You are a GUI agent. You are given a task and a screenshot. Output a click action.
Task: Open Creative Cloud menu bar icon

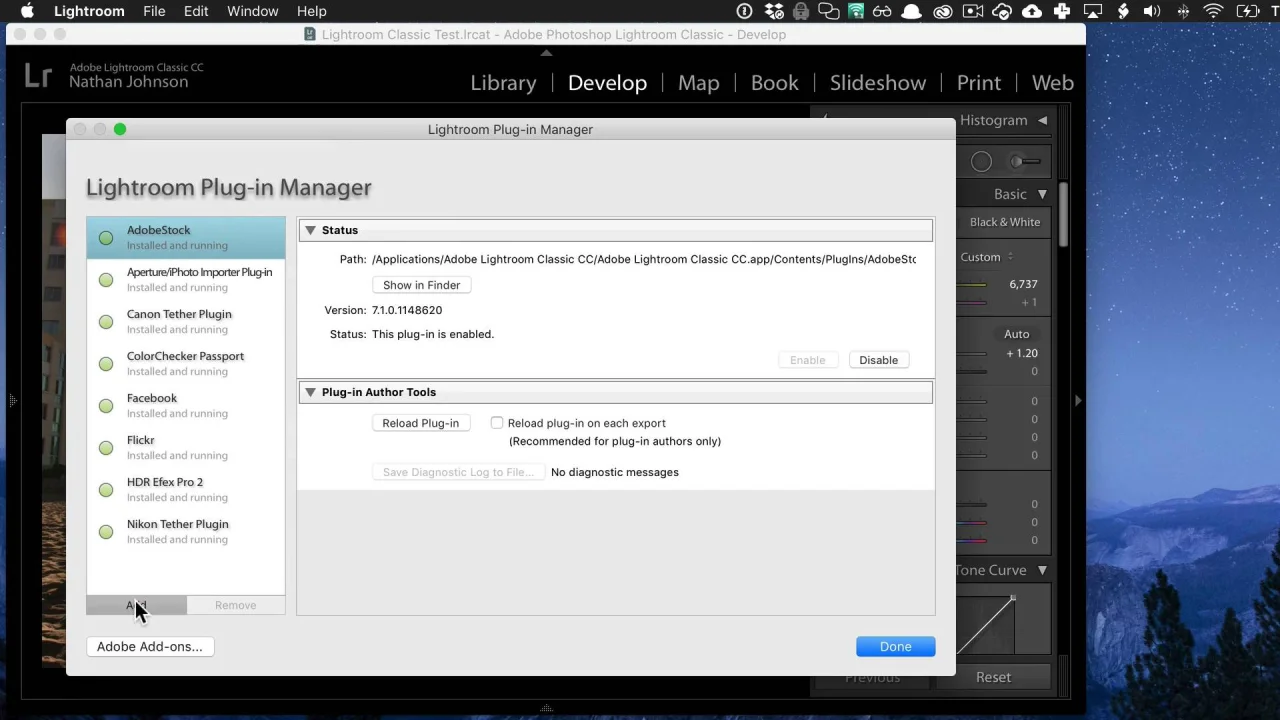coord(942,11)
